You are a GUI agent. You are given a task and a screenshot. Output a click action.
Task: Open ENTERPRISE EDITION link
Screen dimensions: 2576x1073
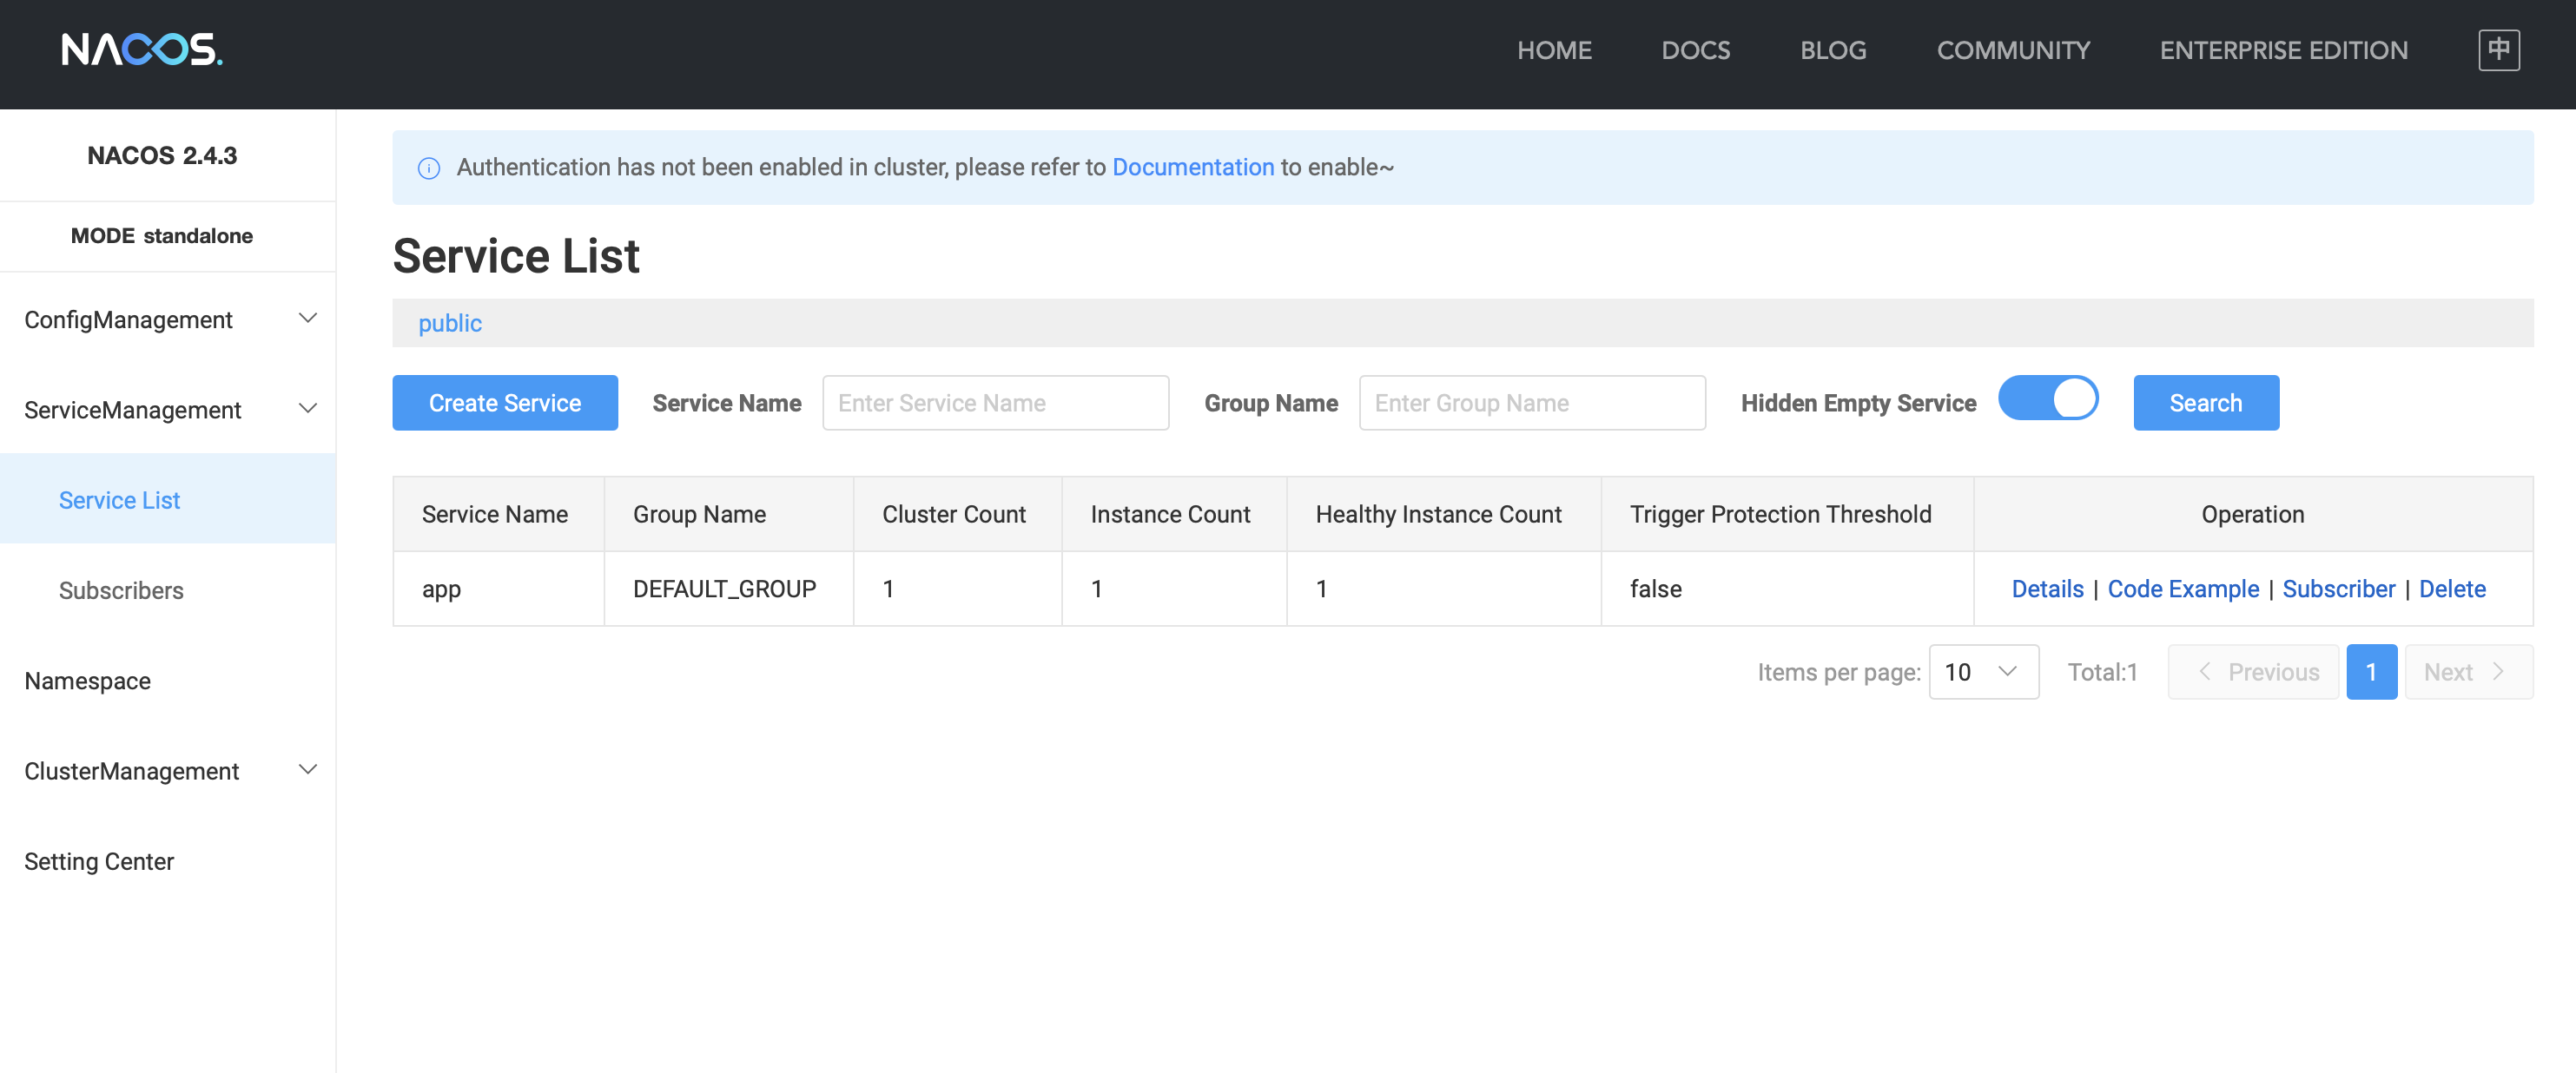coord(2283,50)
